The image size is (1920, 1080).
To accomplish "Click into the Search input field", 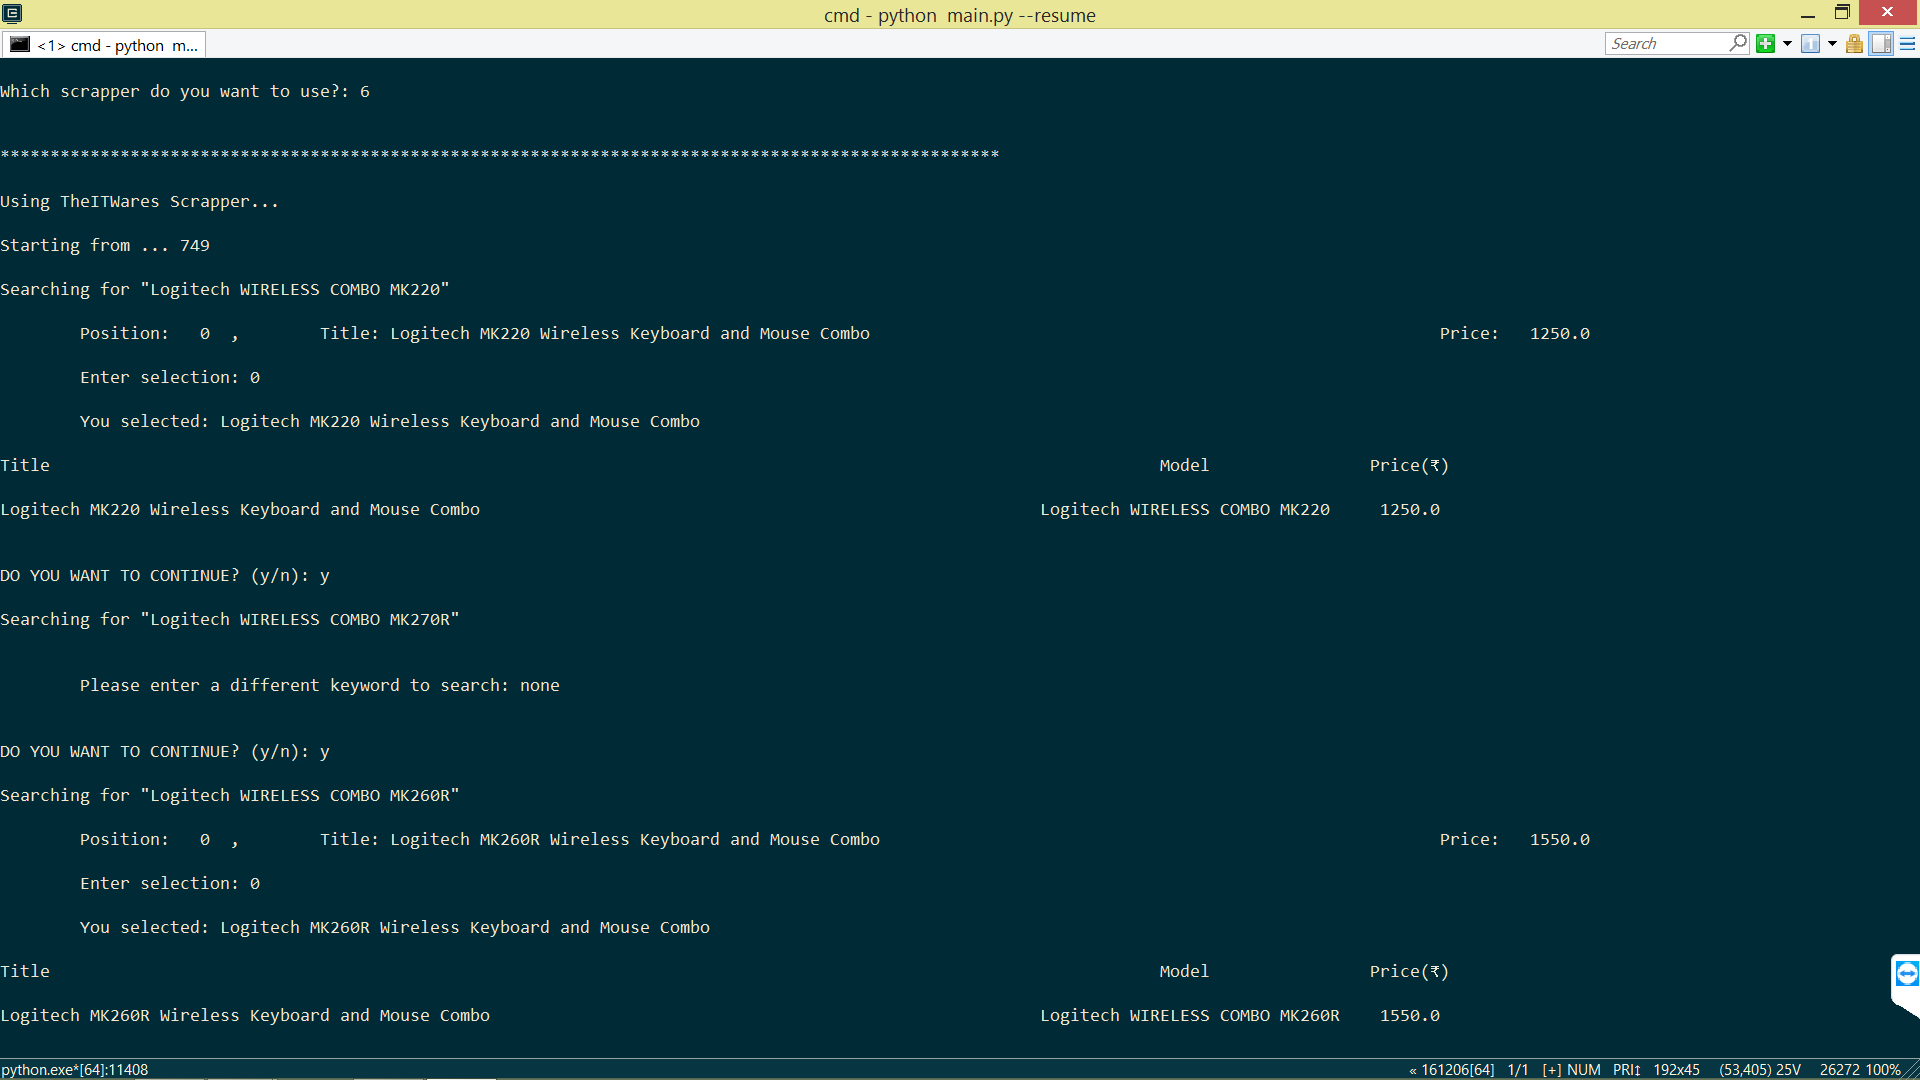I will tap(1667, 44).
